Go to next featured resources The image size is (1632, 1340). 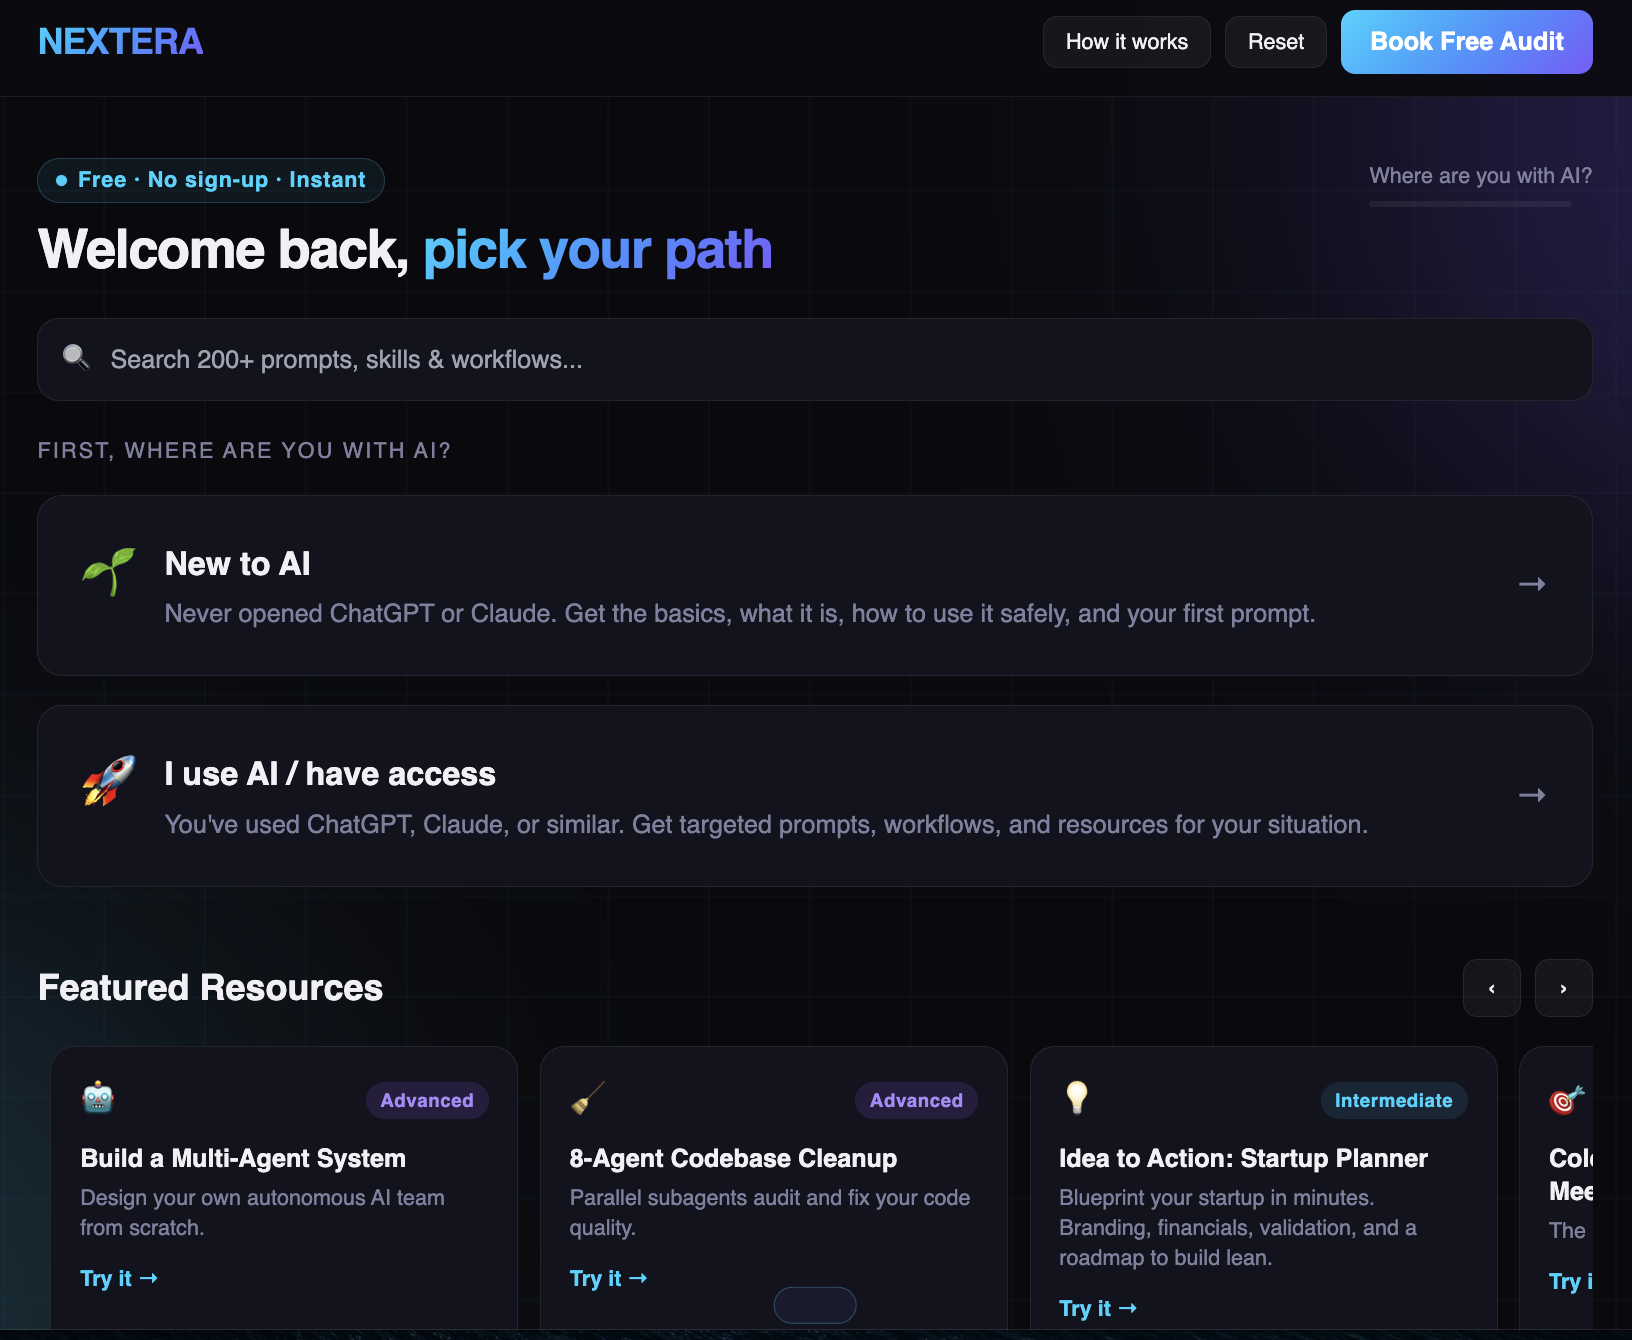(x=1563, y=988)
